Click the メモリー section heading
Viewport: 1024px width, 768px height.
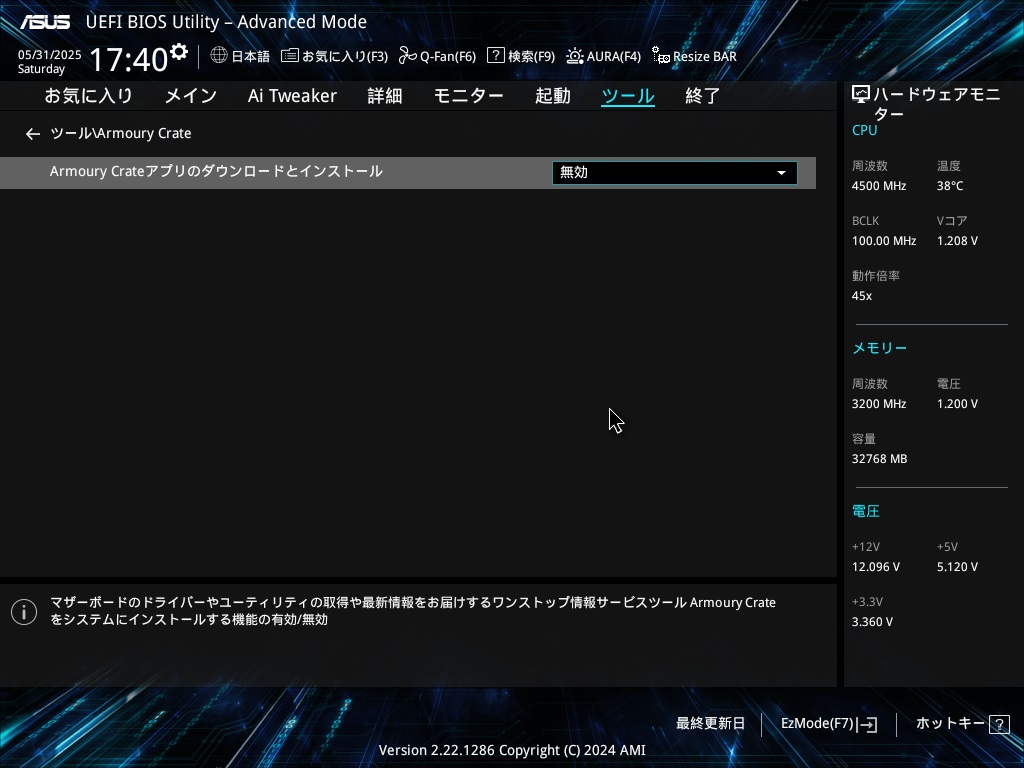coord(879,348)
